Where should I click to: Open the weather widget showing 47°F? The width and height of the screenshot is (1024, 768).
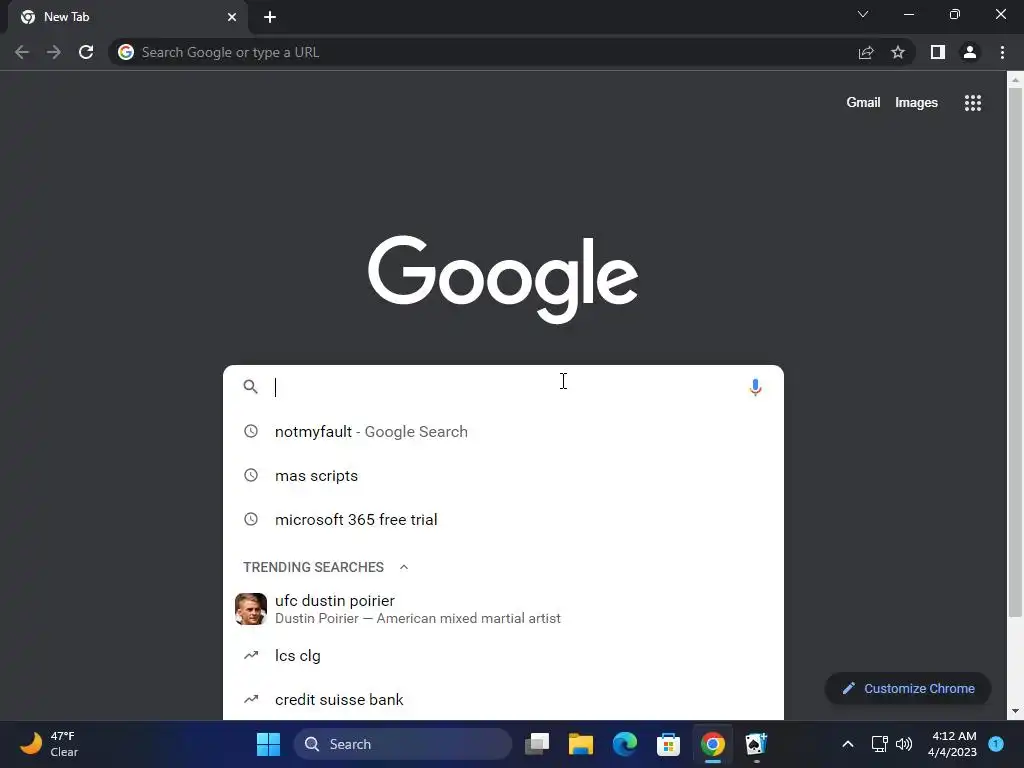[49, 744]
